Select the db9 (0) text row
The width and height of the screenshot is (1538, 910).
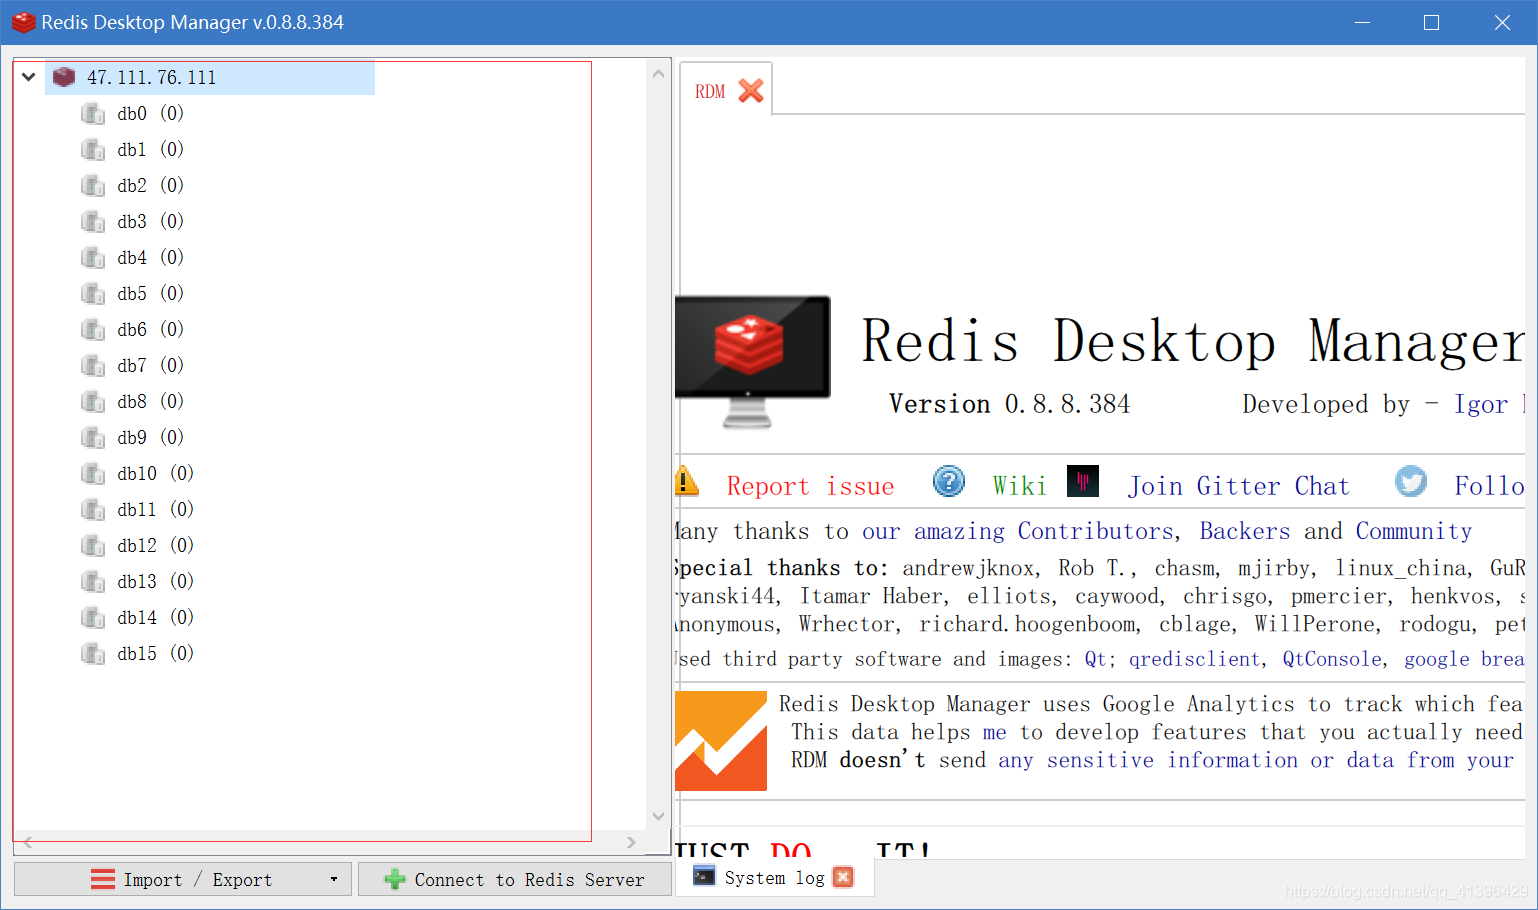pyautogui.click(x=151, y=438)
